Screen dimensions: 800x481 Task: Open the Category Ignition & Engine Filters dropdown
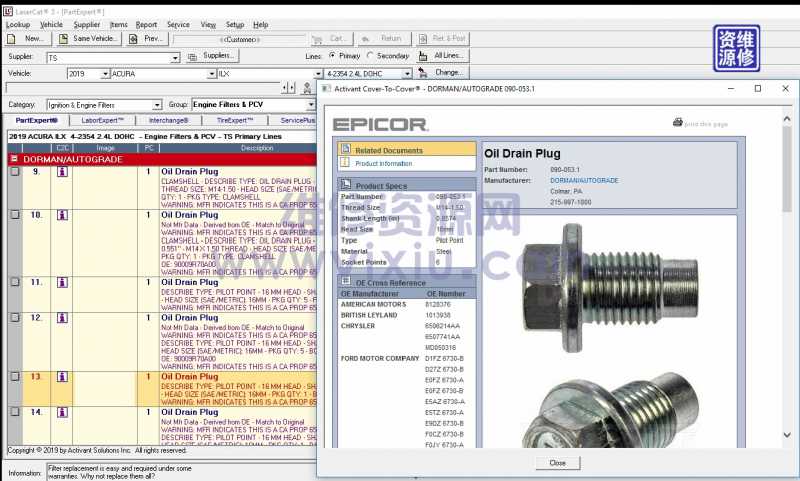(x=157, y=105)
